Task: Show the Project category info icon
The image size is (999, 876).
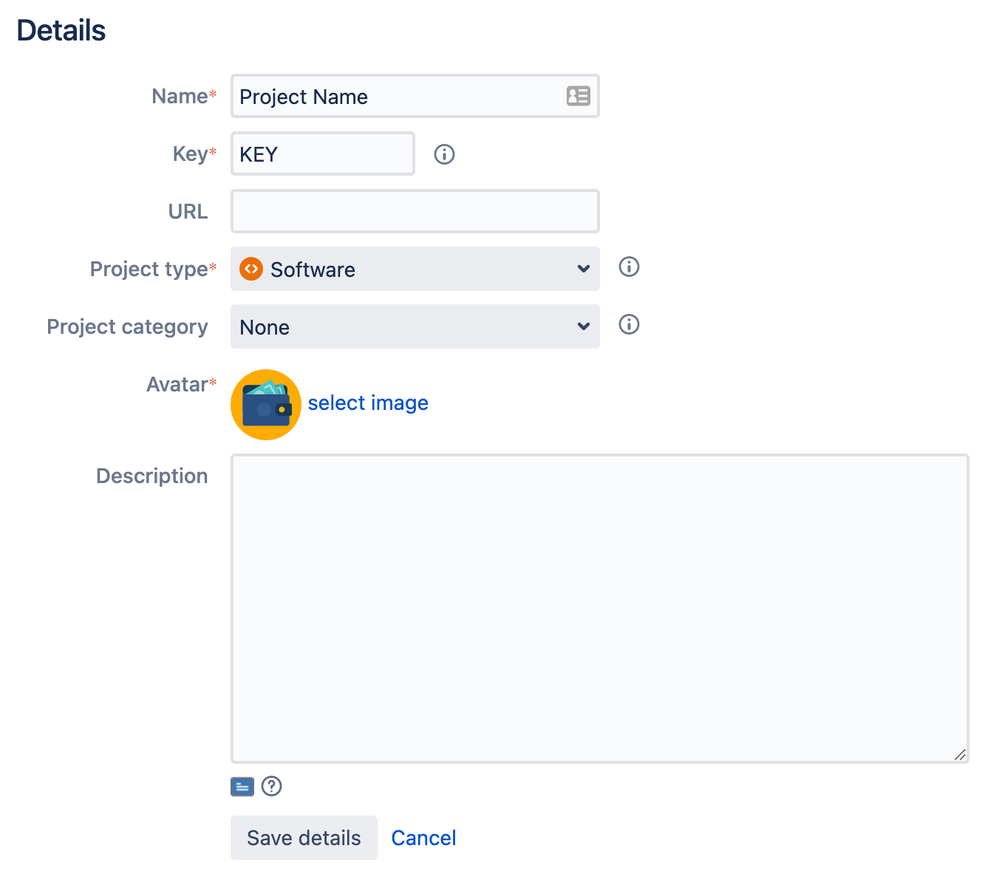Action: pos(629,324)
